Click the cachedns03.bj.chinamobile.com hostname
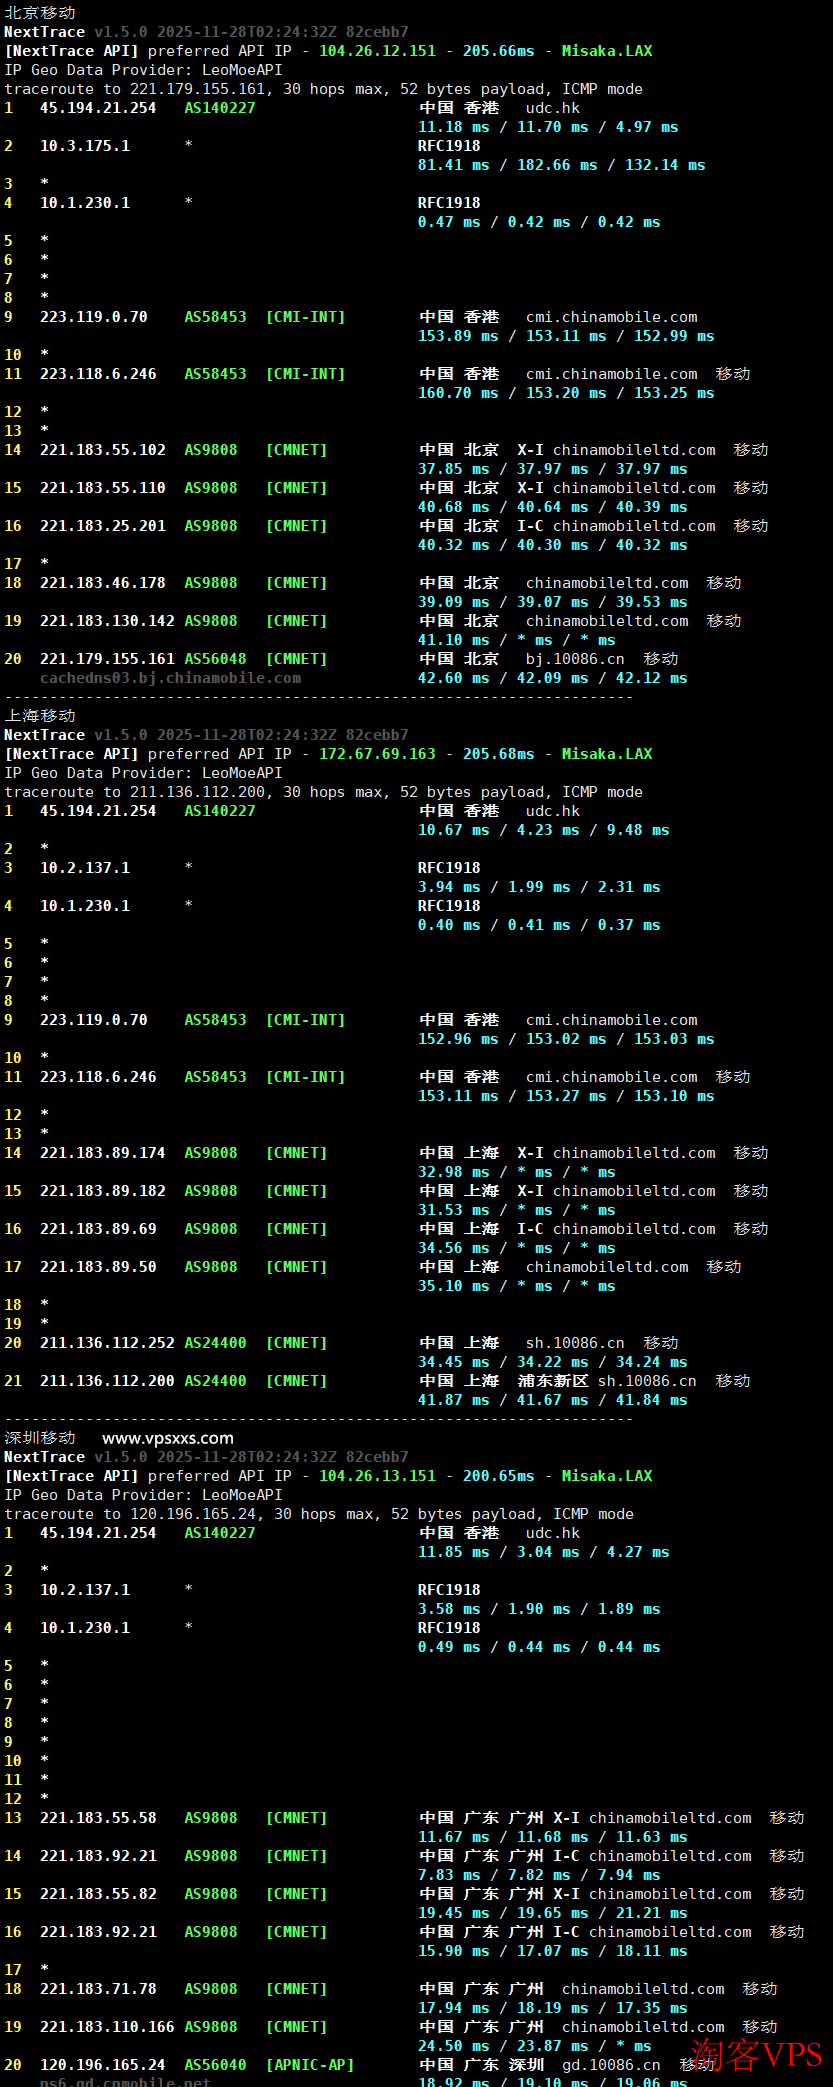 click(x=170, y=678)
